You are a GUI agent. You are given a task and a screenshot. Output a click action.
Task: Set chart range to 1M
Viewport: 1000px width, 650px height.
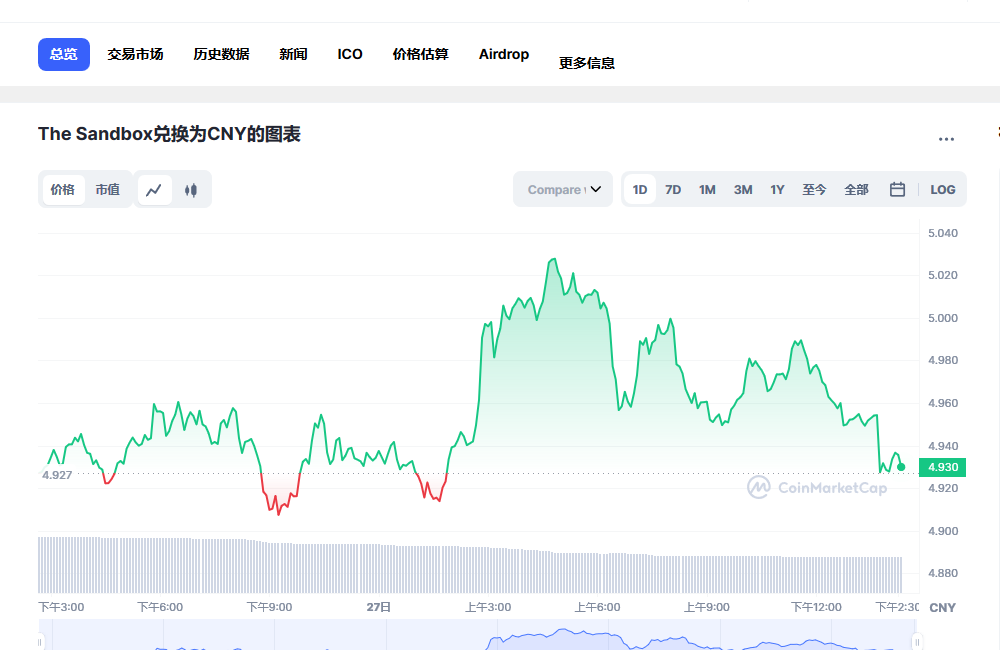(x=707, y=189)
